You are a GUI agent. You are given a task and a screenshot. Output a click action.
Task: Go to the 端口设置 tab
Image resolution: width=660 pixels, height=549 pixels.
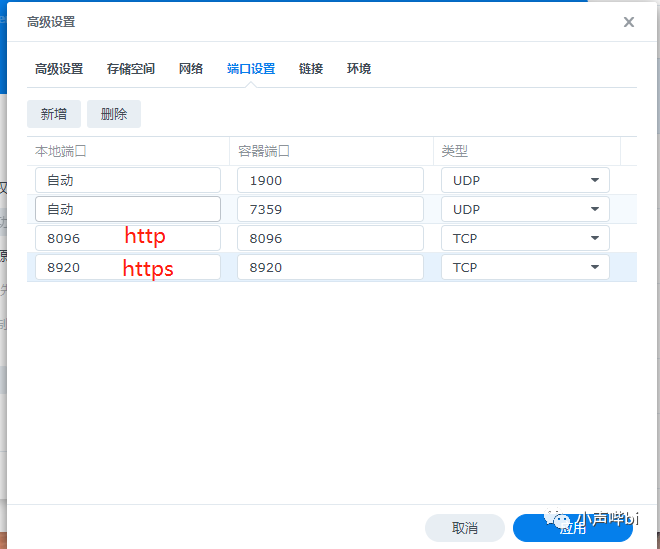[251, 69]
